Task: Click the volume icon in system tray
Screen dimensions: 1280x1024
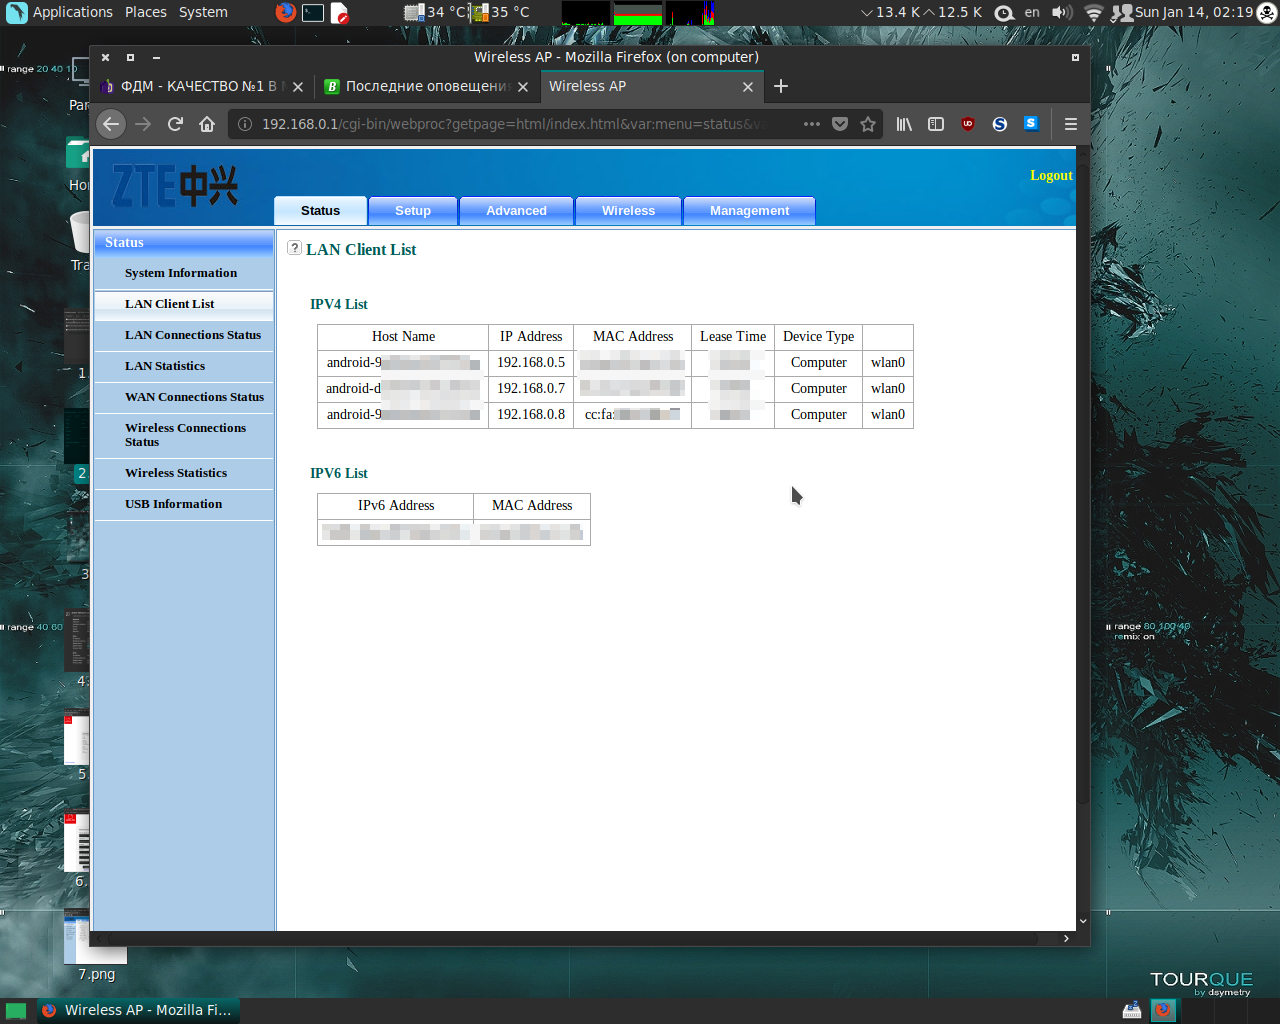Action: (x=1061, y=13)
